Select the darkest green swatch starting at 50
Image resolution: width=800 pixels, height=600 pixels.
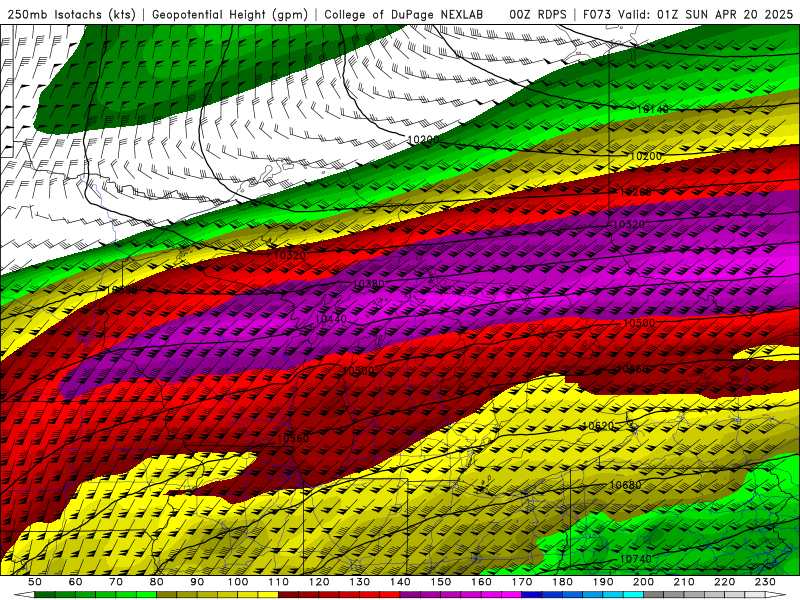pyautogui.click(x=45, y=595)
